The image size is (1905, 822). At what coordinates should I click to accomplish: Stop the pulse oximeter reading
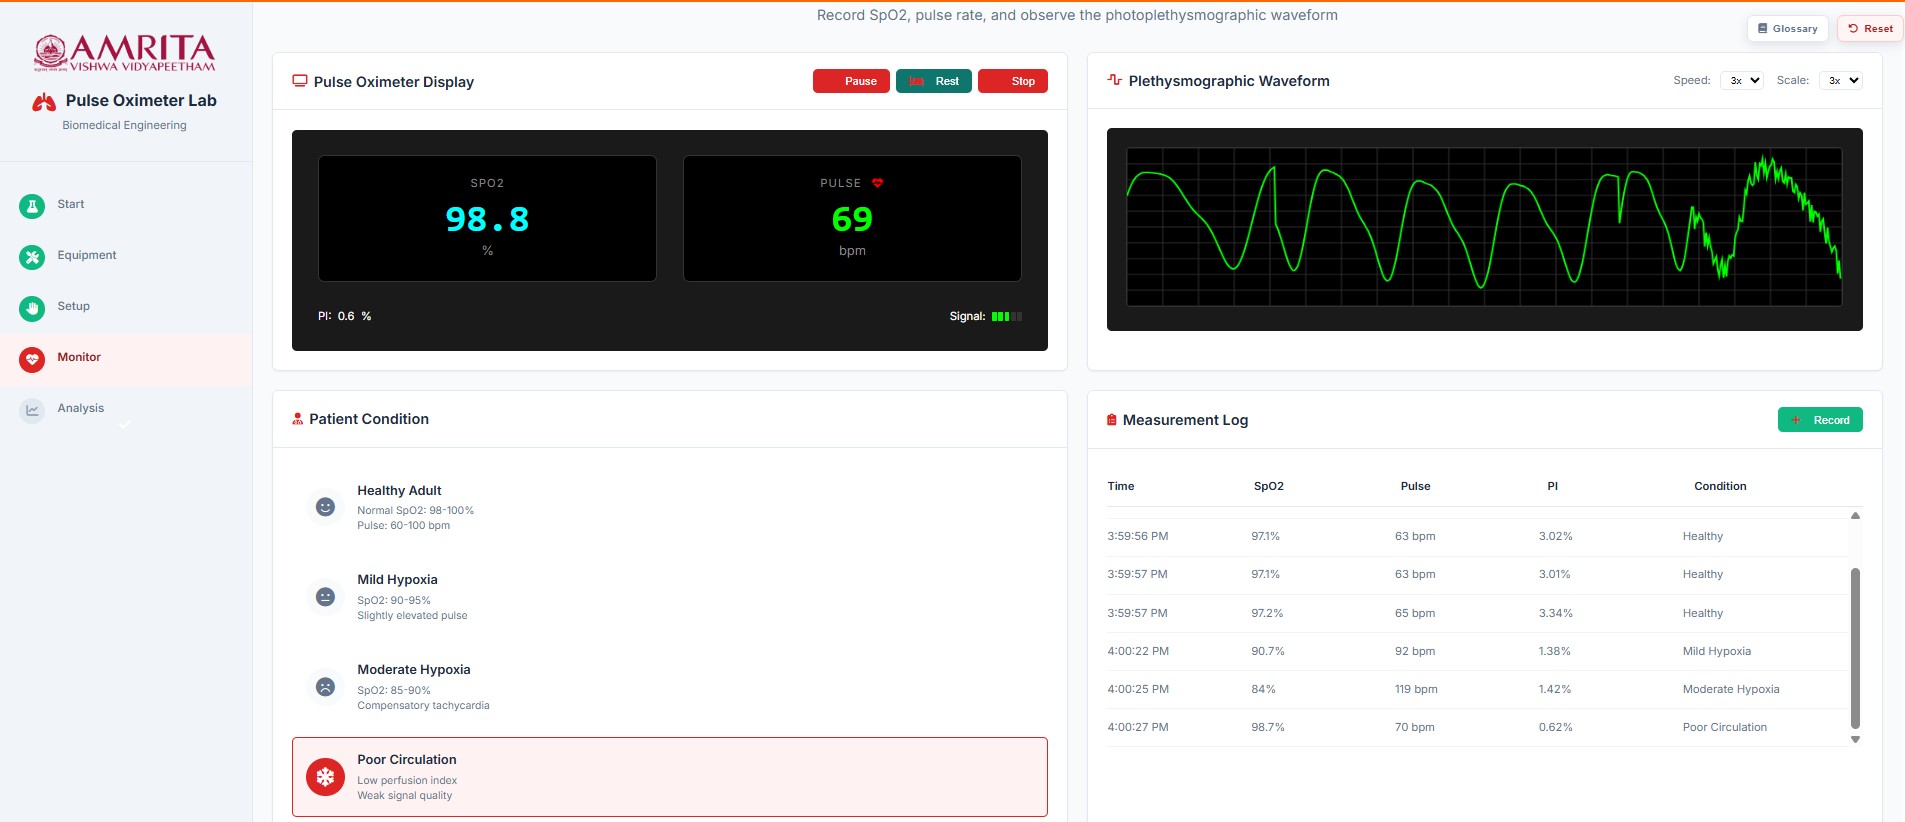click(1012, 81)
